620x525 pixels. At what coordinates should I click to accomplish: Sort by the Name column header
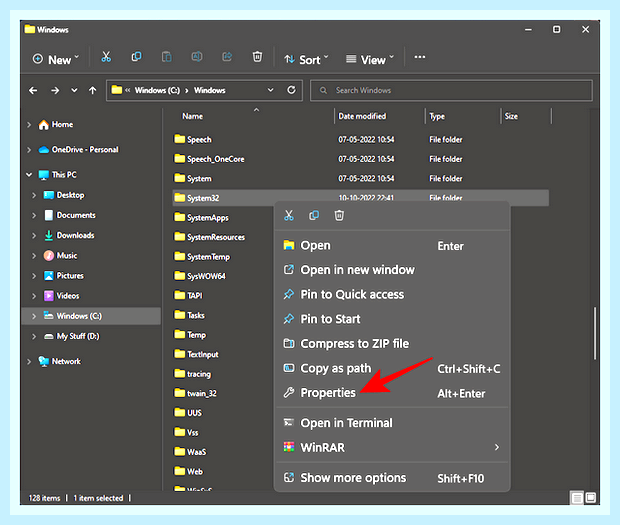193,116
